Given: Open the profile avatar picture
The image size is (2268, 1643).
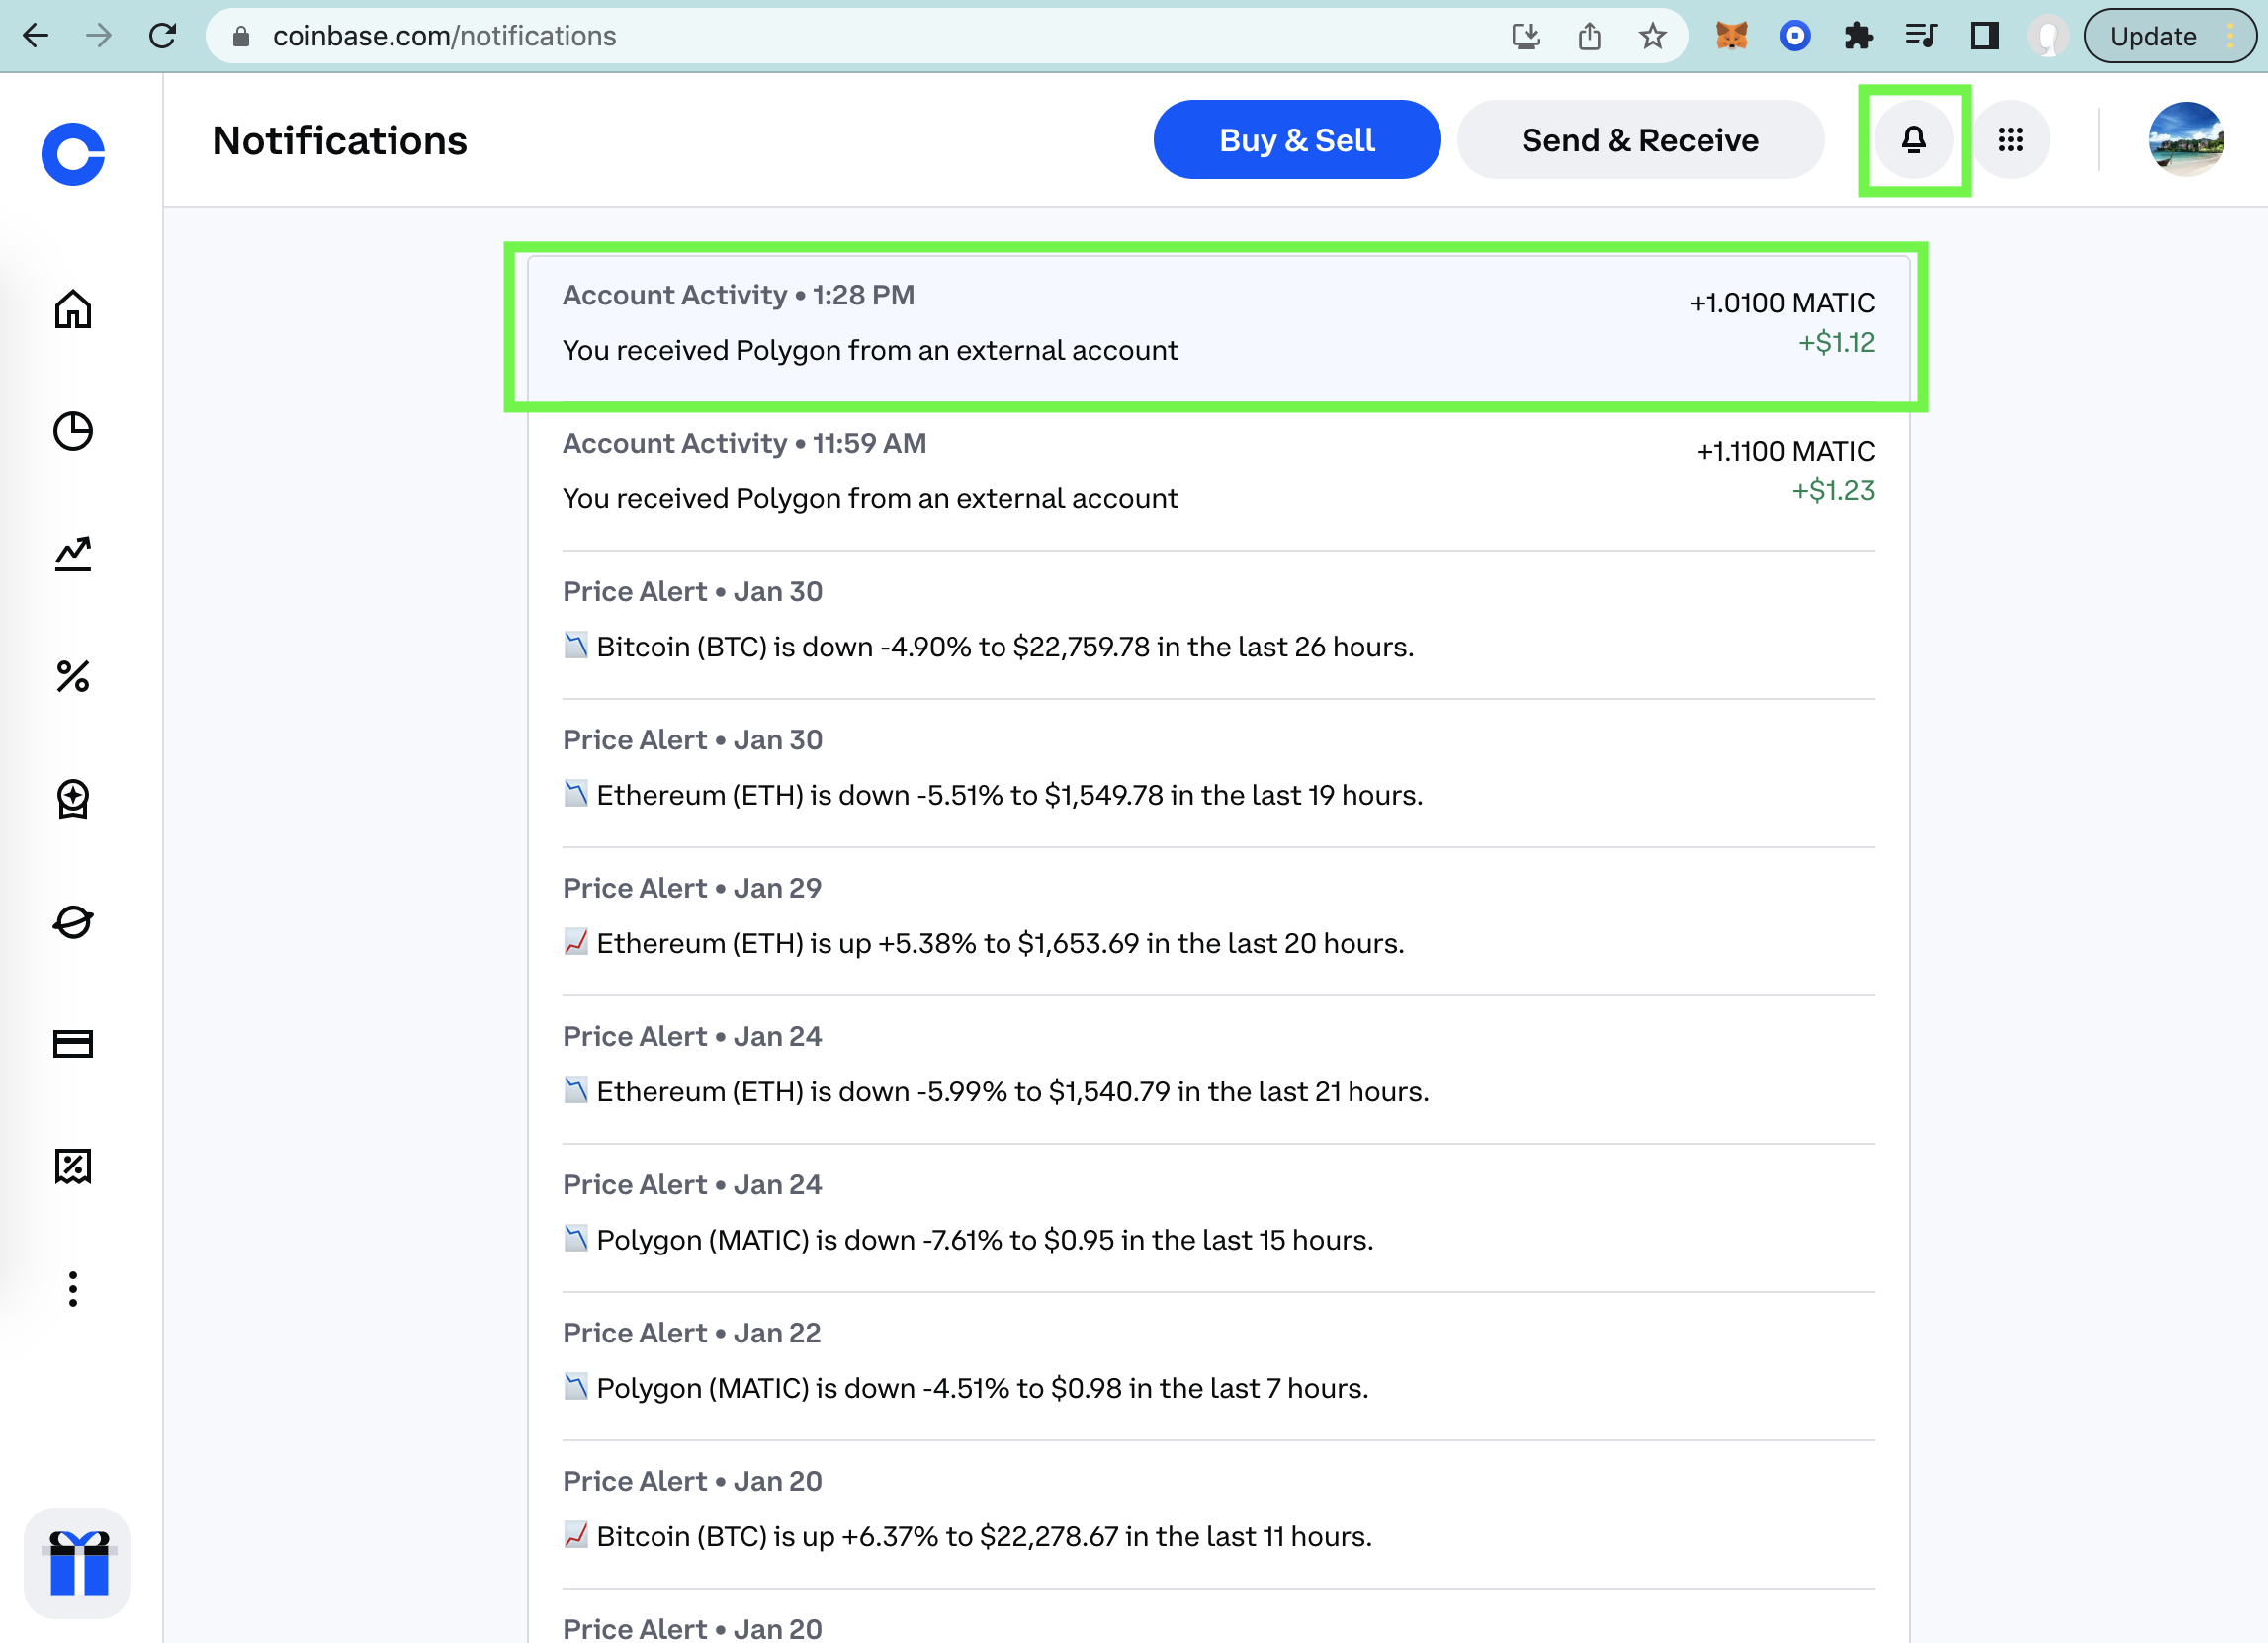Looking at the screenshot, I should click(x=2187, y=140).
